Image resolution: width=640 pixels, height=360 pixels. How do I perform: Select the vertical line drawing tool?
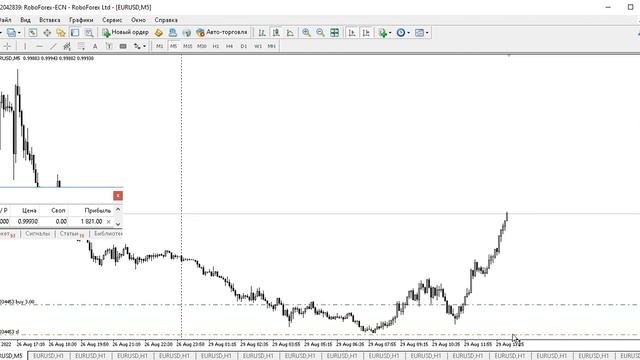[25, 46]
